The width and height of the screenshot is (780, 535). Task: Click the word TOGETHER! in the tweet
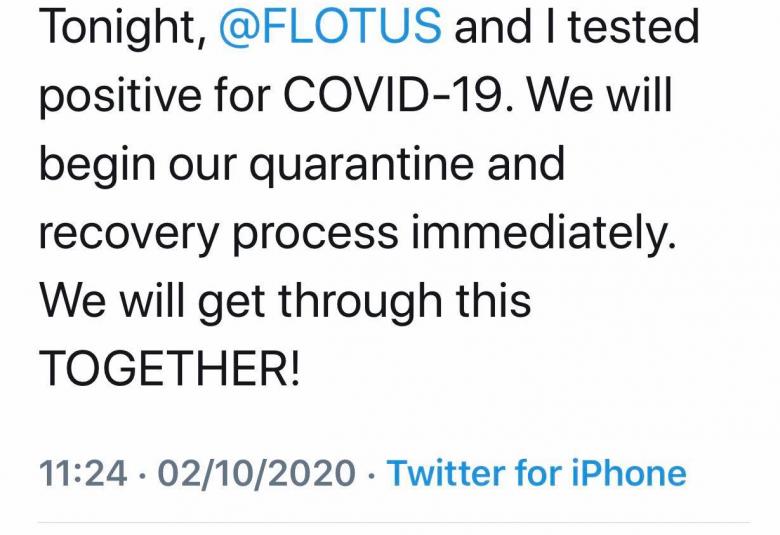(x=169, y=371)
